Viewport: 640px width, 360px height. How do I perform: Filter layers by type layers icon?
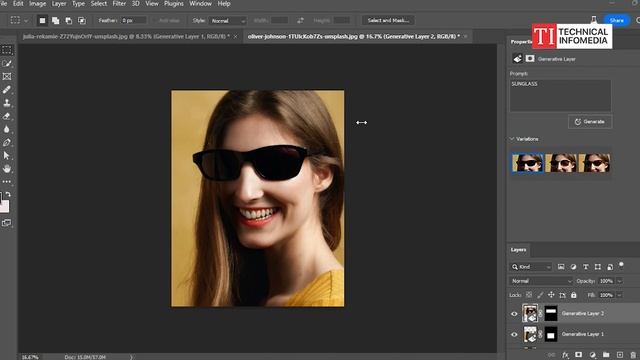(x=586, y=267)
